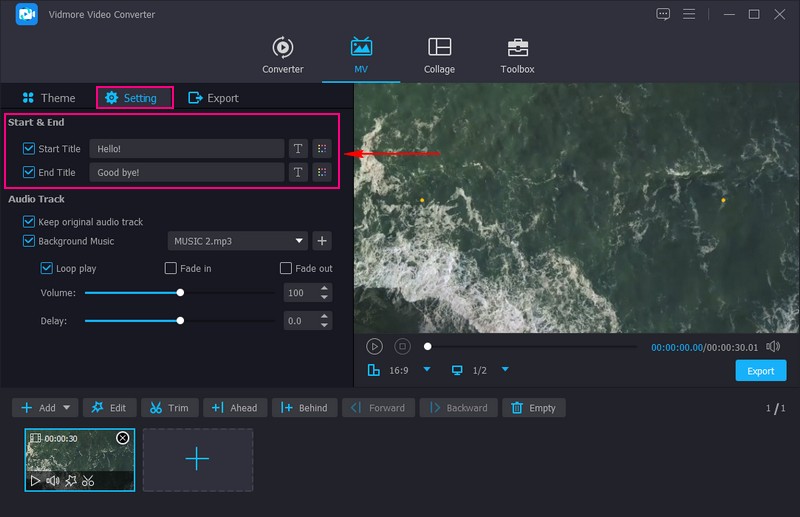Click grid icon beside End Title
The width and height of the screenshot is (800, 517).
321,172
